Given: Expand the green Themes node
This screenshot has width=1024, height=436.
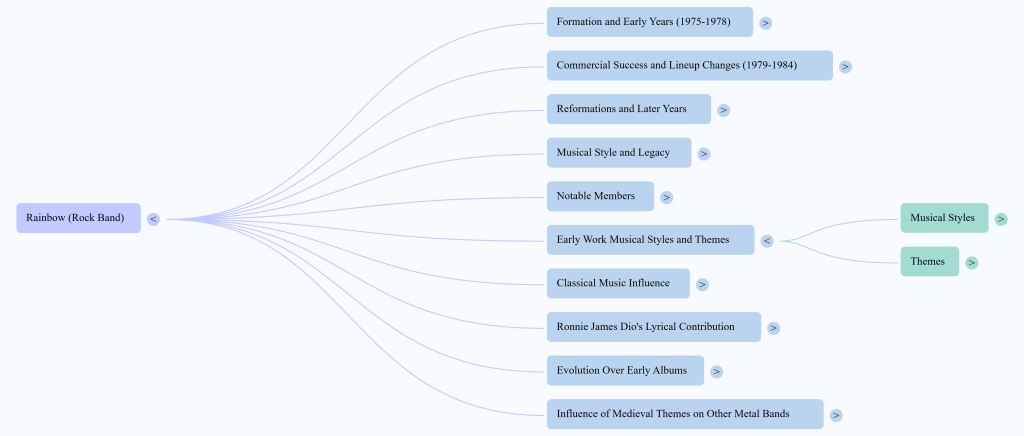Looking at the screenshot, I should pyautogui.click(x=972, y=263).
